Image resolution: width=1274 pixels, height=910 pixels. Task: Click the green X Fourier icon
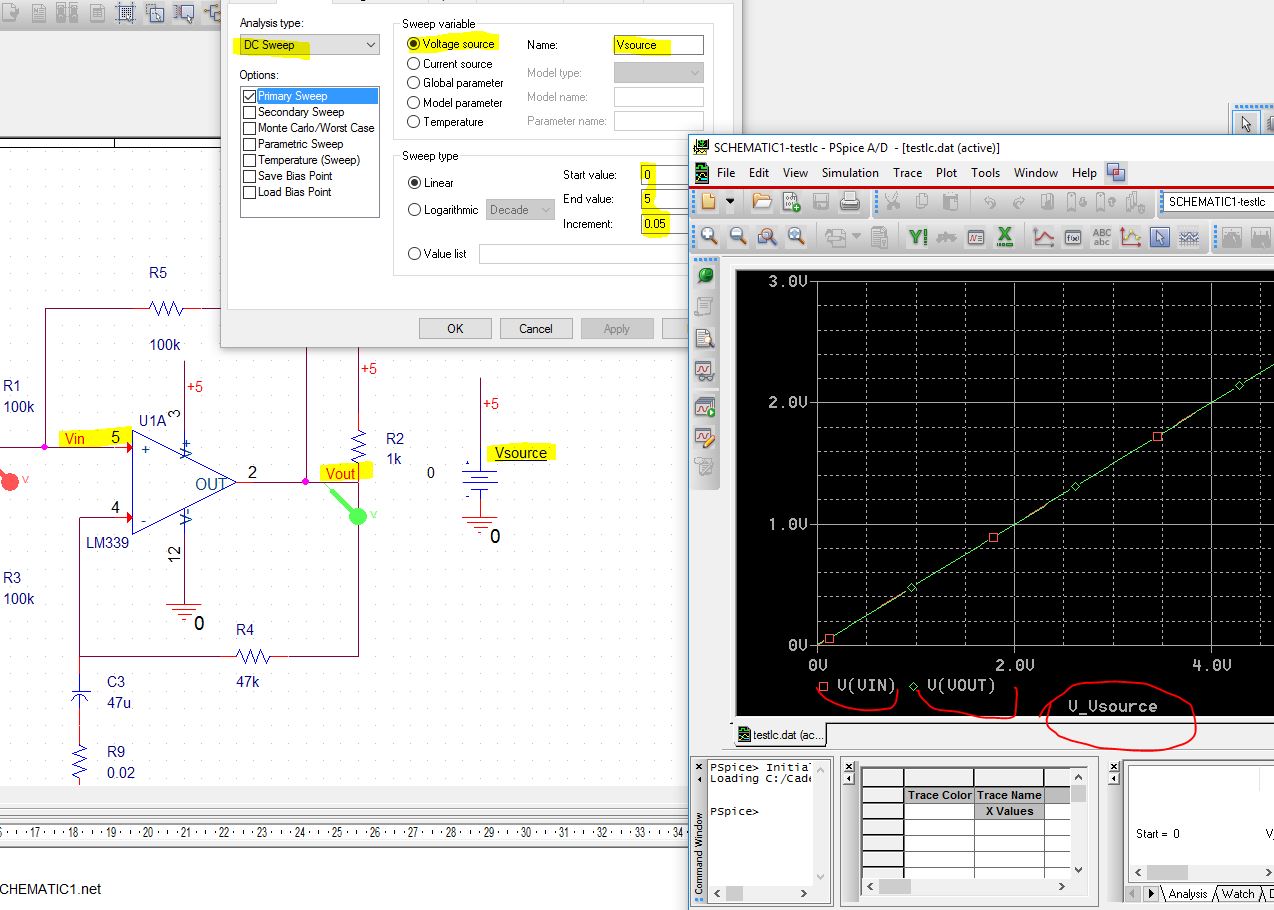tap(1005, 237)
